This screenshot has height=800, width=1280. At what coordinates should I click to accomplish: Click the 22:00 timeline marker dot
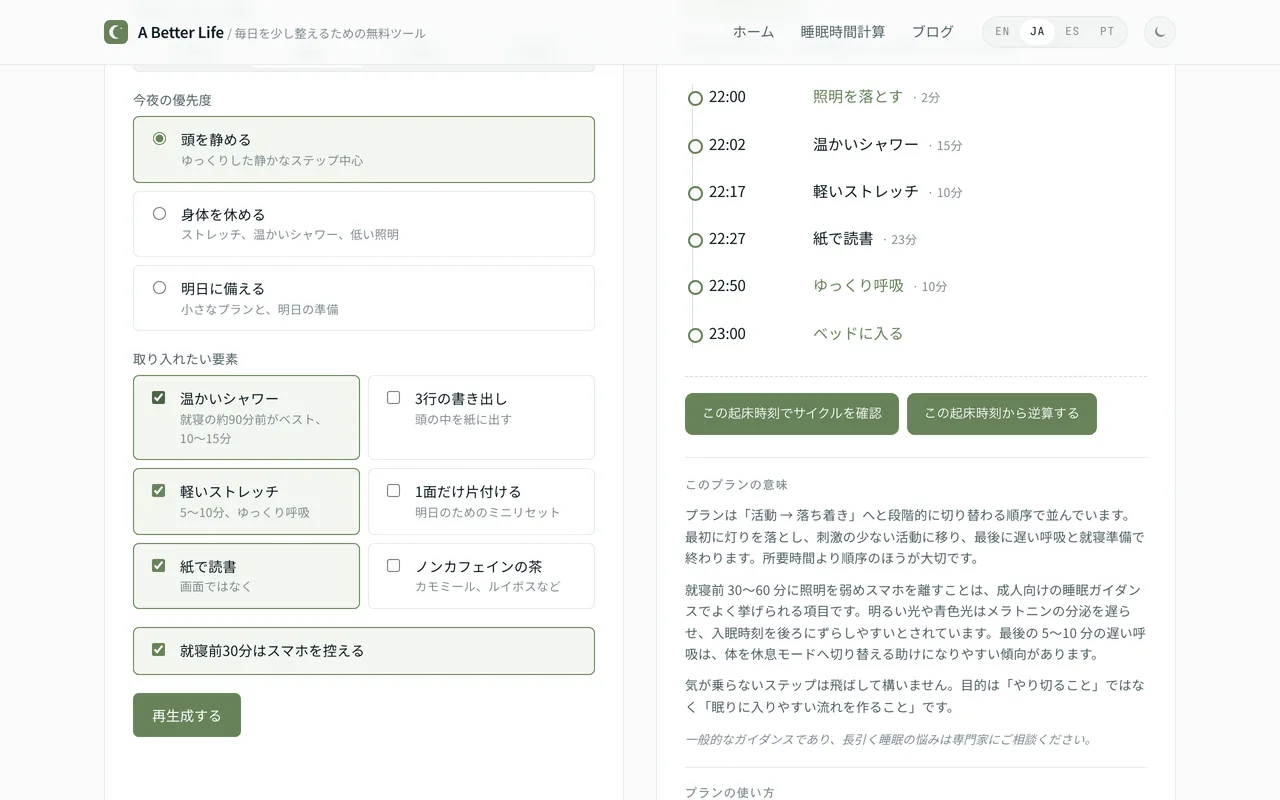click(x=695, y=98)
